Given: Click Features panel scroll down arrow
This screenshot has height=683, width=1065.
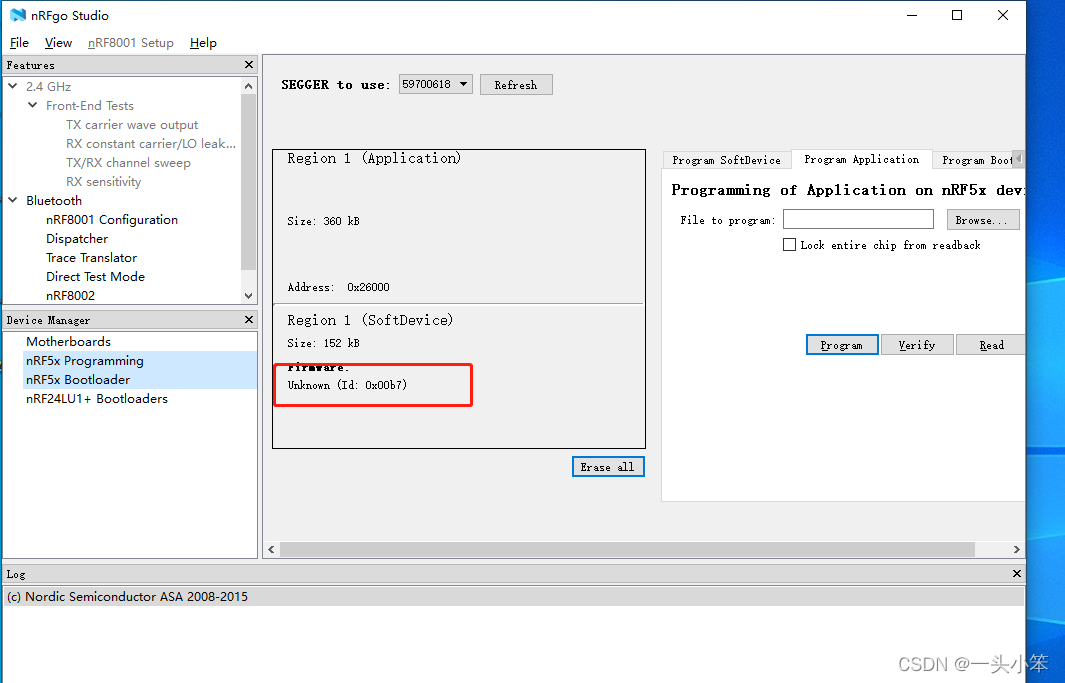Looking at the screenshot, I should click(x=249, y=296).
